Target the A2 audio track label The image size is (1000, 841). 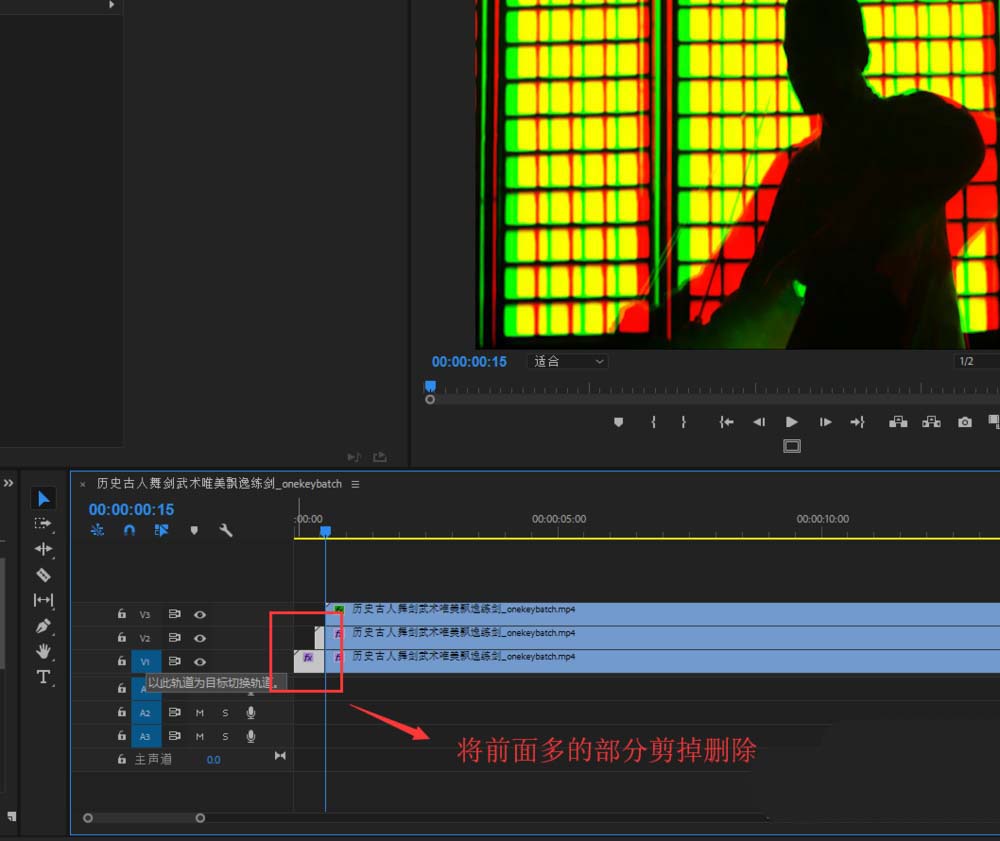tap(146, 713)
